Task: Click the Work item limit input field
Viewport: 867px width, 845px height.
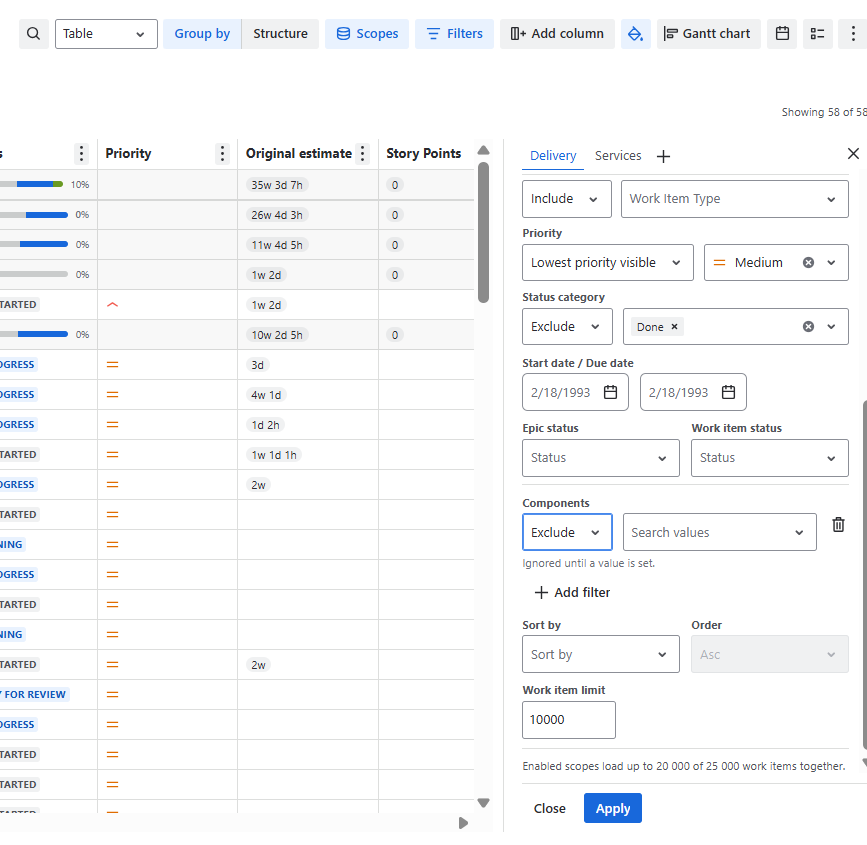Action: tap(569, 720)
